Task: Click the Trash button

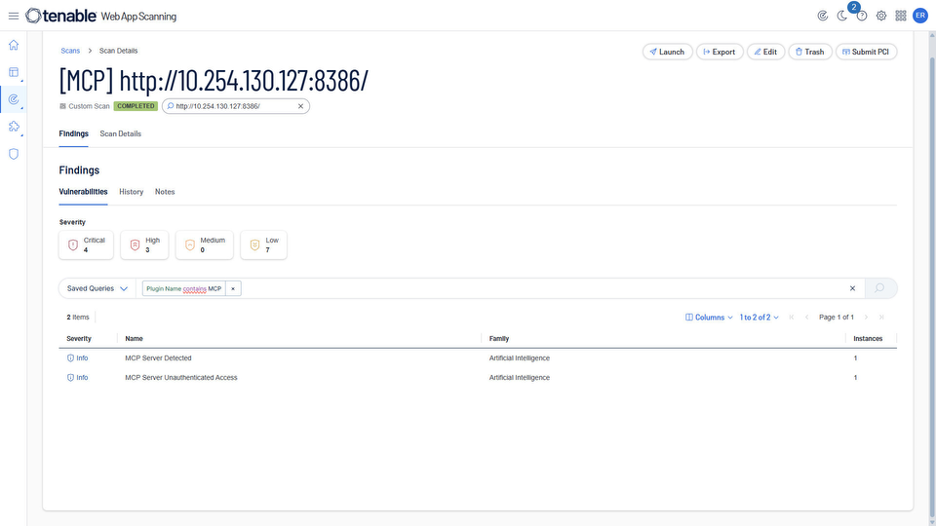Action: click(x=810, y=52)
